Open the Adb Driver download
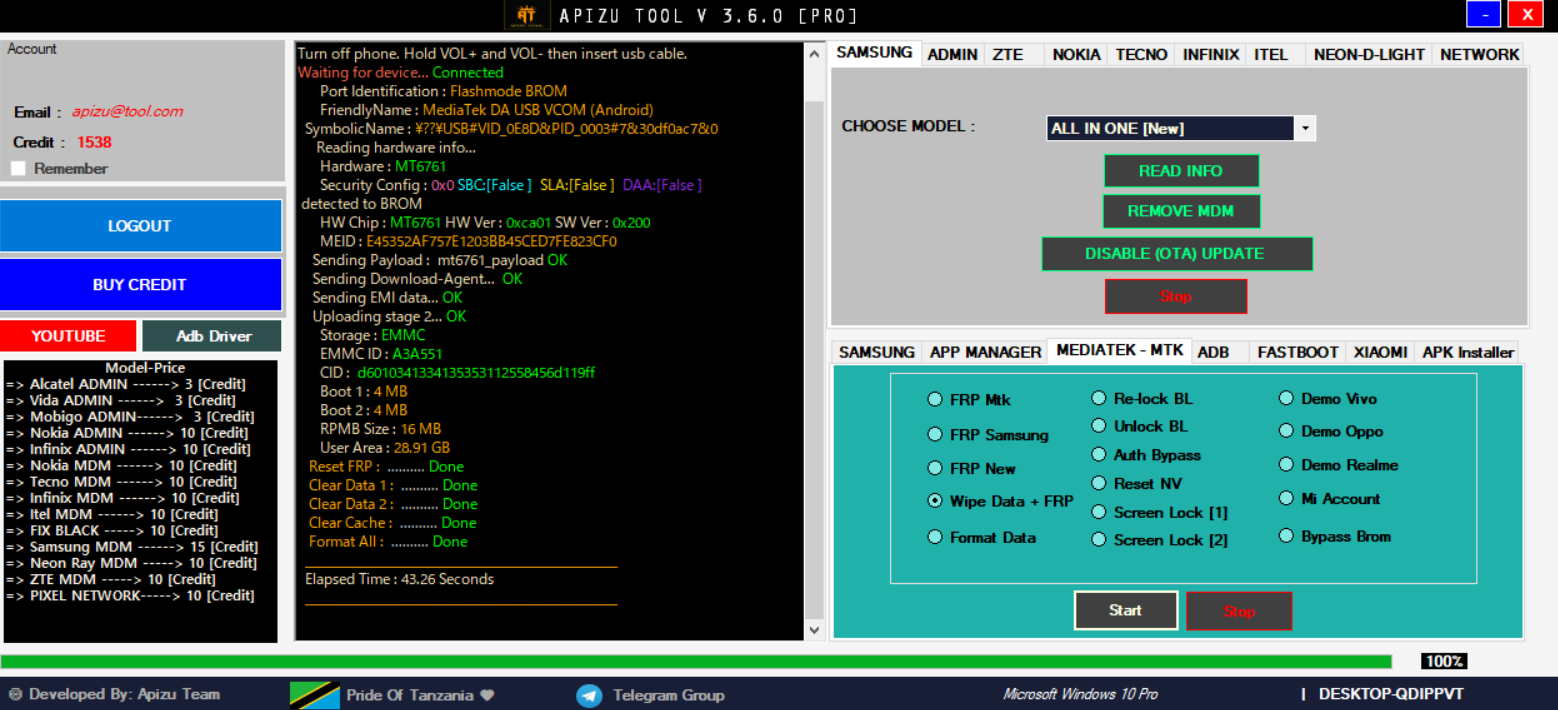This screenshot has height=710, width=1558. tap(212, 336)
